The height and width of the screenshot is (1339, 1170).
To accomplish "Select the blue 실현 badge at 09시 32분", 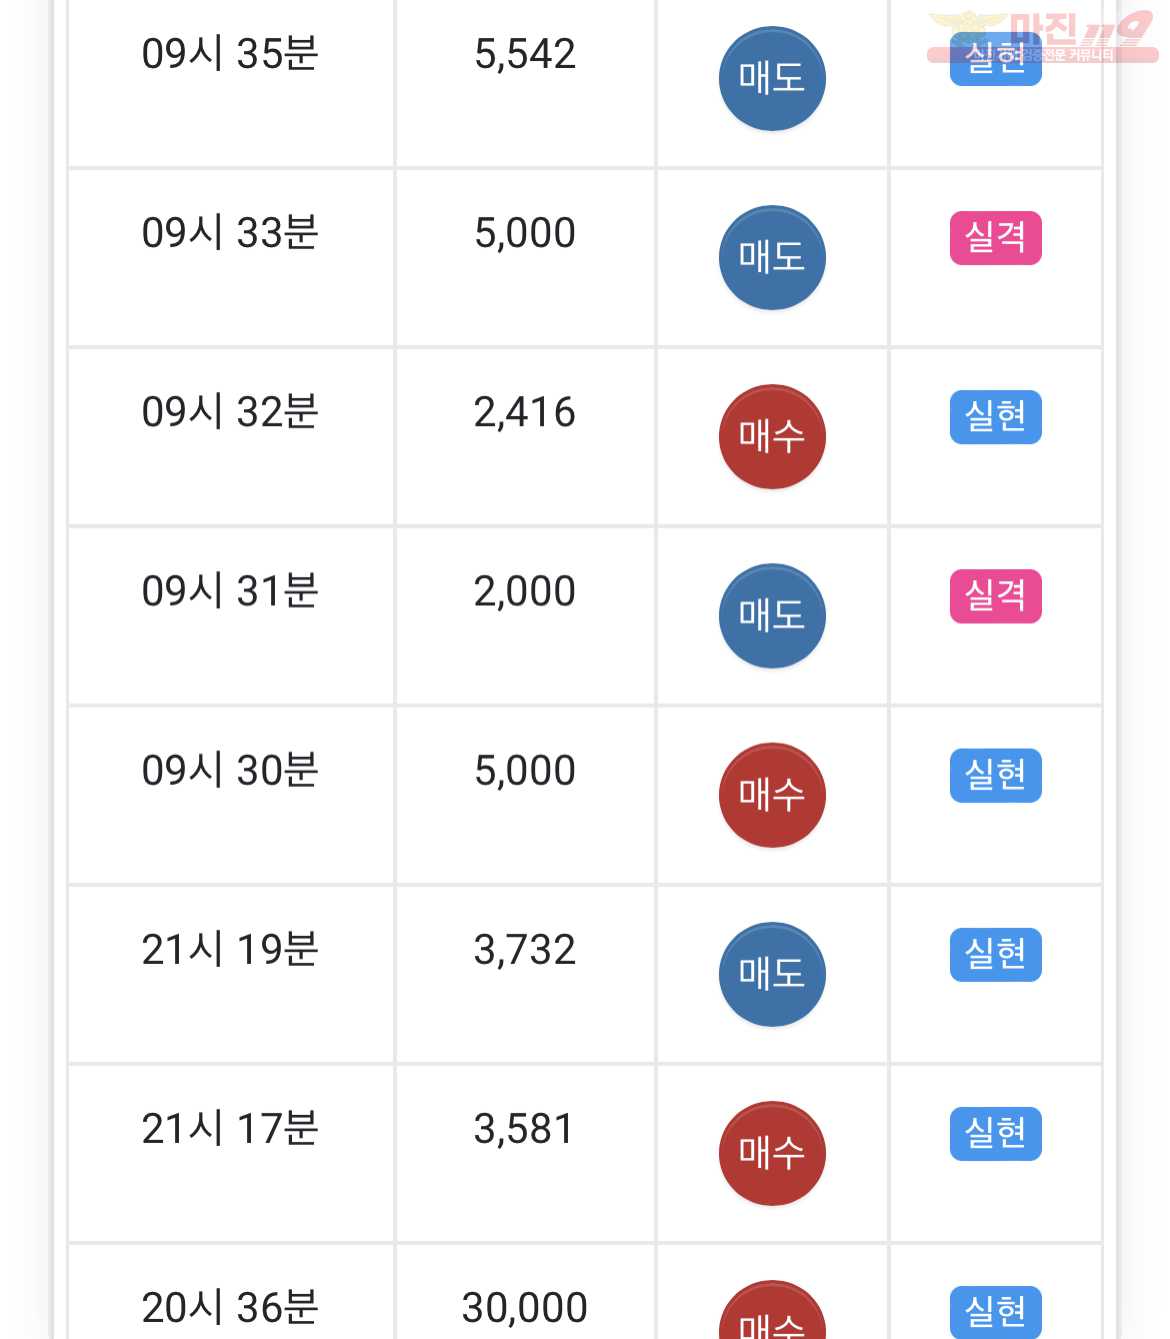I will click(995, 417).
